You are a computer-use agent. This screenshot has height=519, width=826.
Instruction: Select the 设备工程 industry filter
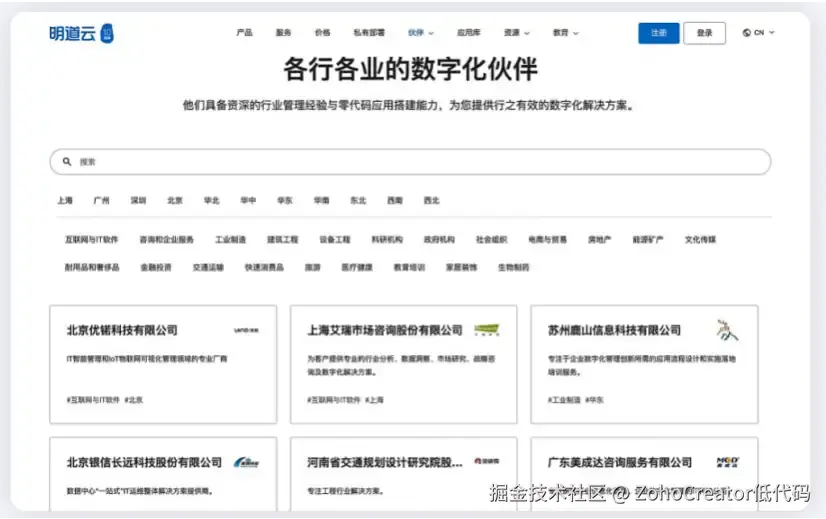(x=335, y=240)
